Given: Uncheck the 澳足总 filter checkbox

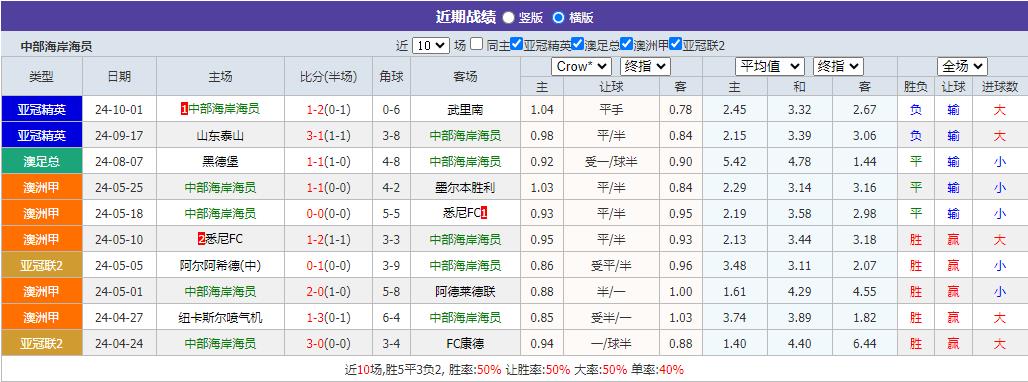Looking at the screenshot, I should pyautogui.click(x=577, y=45).
